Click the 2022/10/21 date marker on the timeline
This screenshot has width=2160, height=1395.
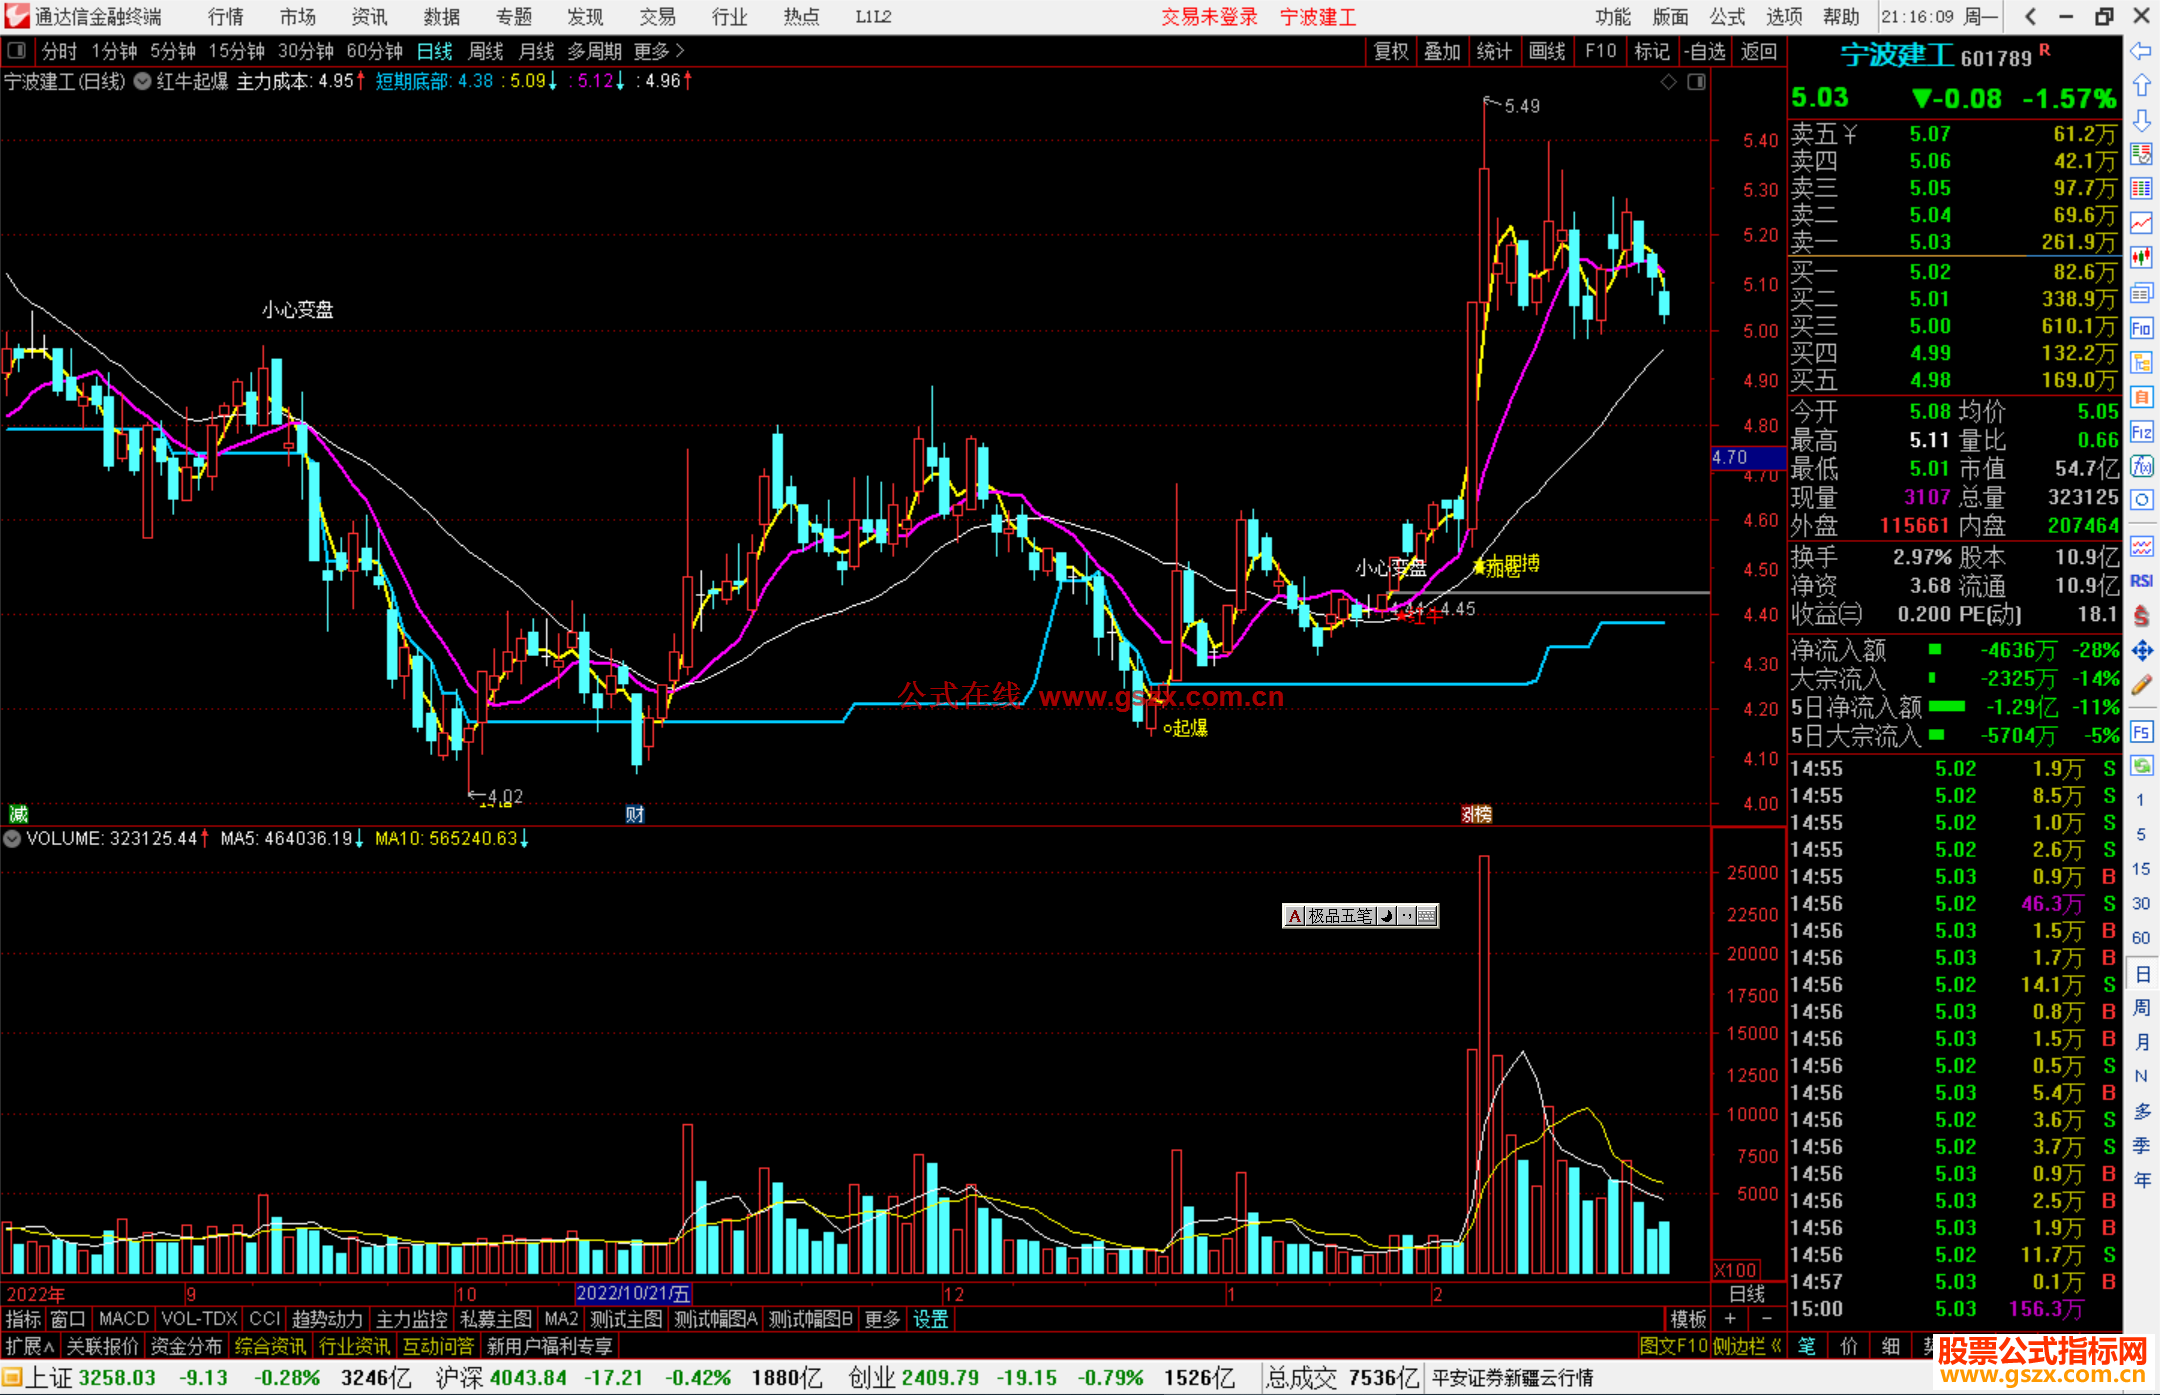[x=633, y=1294]
